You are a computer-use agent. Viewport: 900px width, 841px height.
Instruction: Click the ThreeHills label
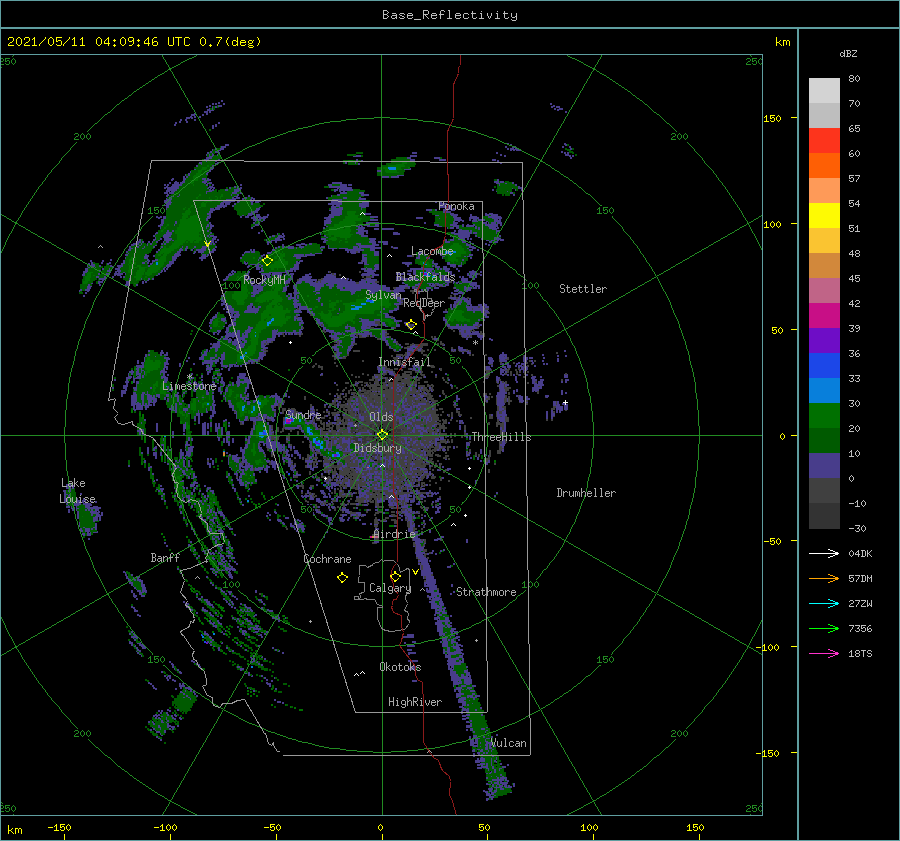(x=501, y=437)
